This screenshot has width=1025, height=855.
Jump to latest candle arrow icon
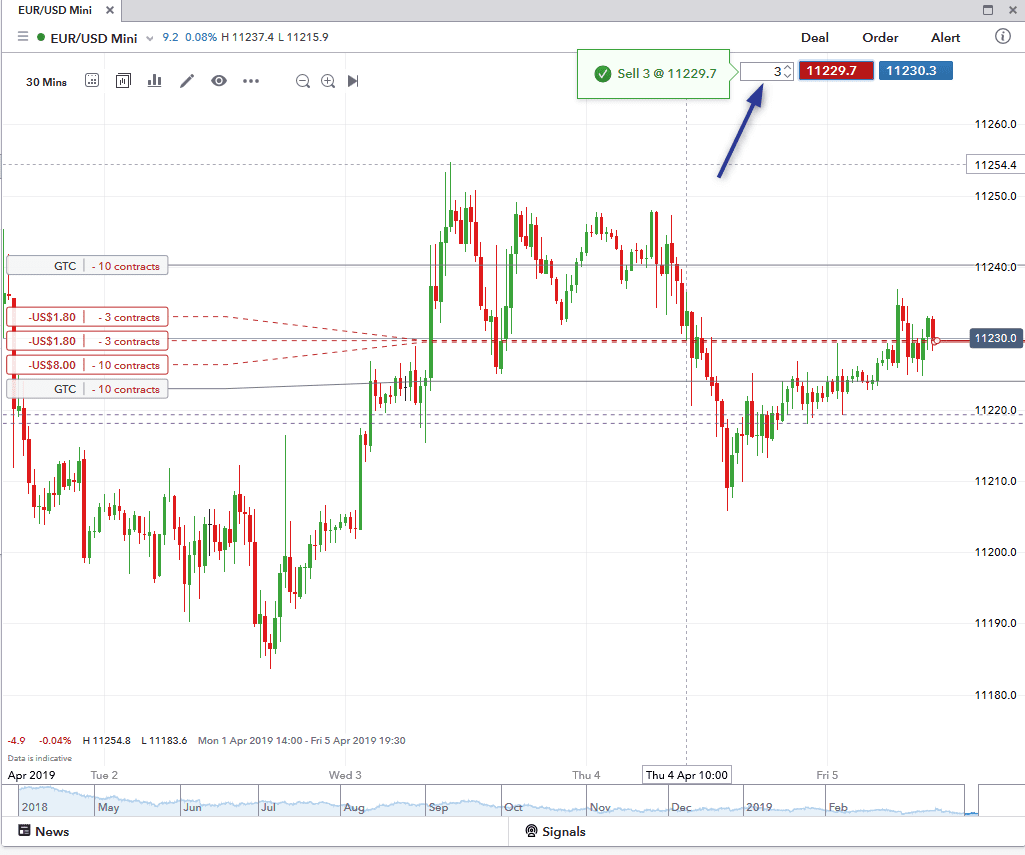click(x=353, y=81)
